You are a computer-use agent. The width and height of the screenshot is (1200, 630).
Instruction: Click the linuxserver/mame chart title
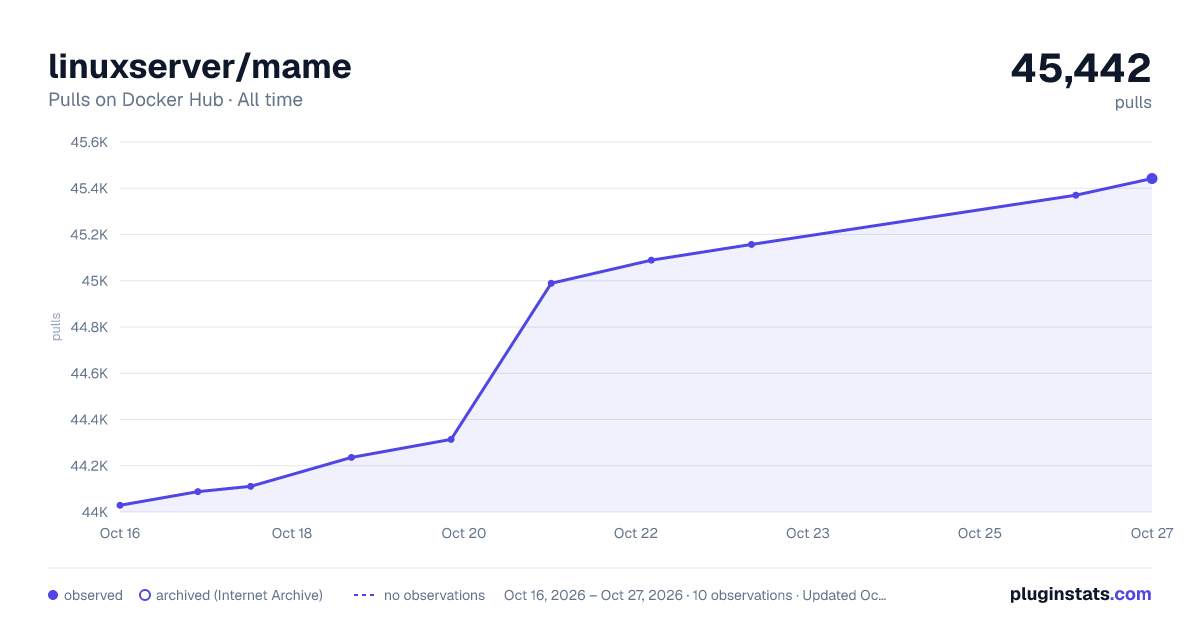coord(200,67)
